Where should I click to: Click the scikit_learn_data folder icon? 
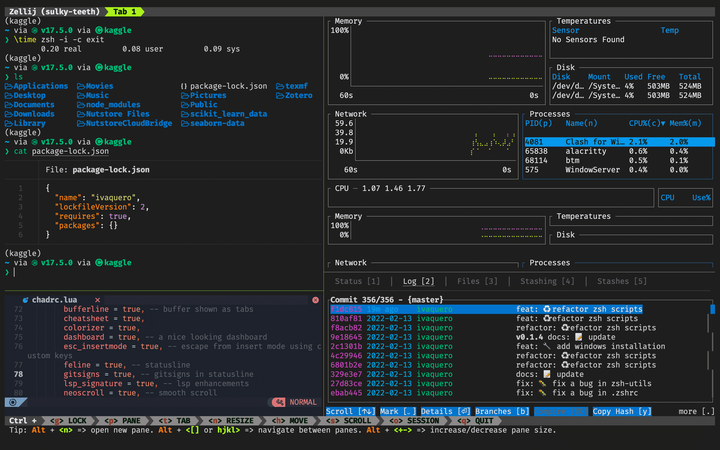tap(184, 114)
